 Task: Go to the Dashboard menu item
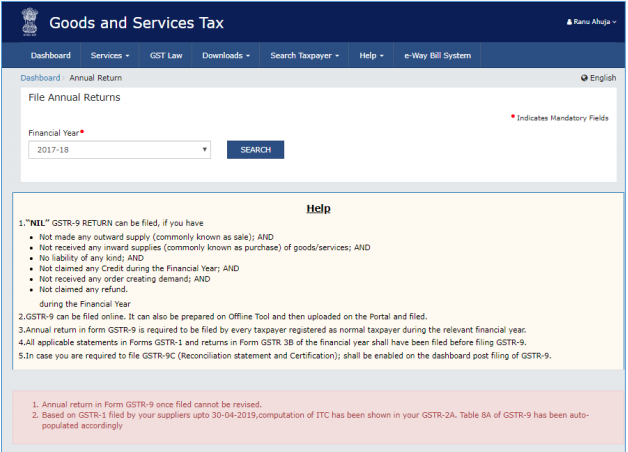50,56
